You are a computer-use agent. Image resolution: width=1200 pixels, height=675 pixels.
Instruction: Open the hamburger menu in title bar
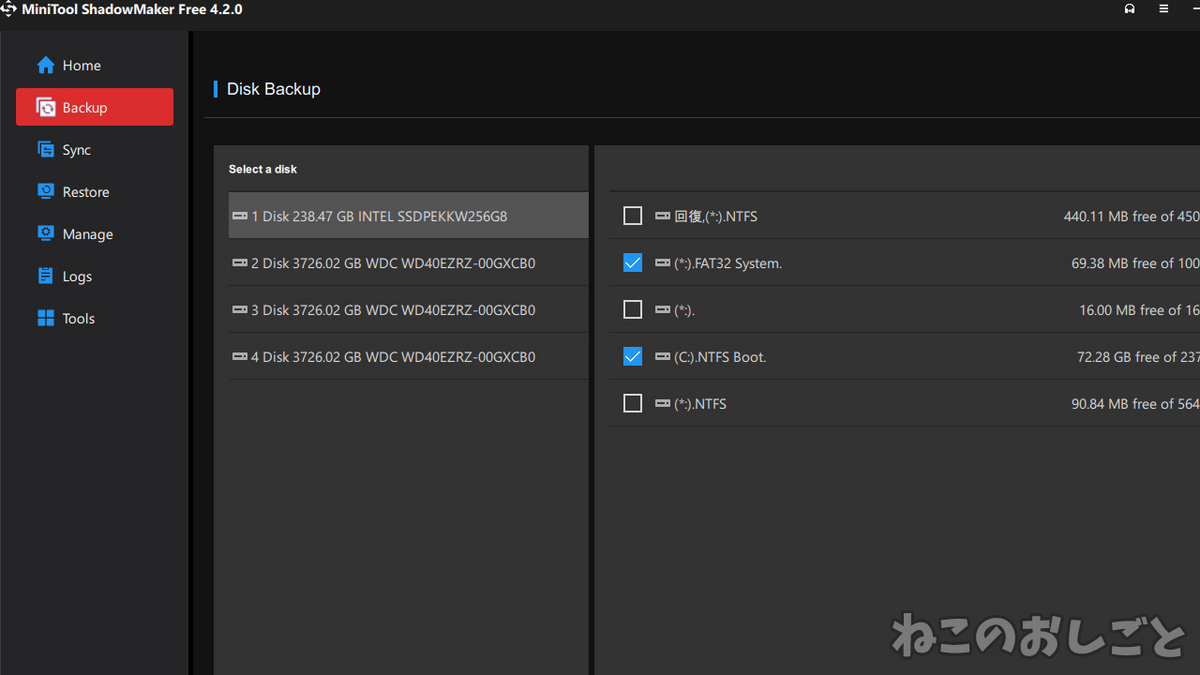pyautogui.click(x=1163, y=9)
